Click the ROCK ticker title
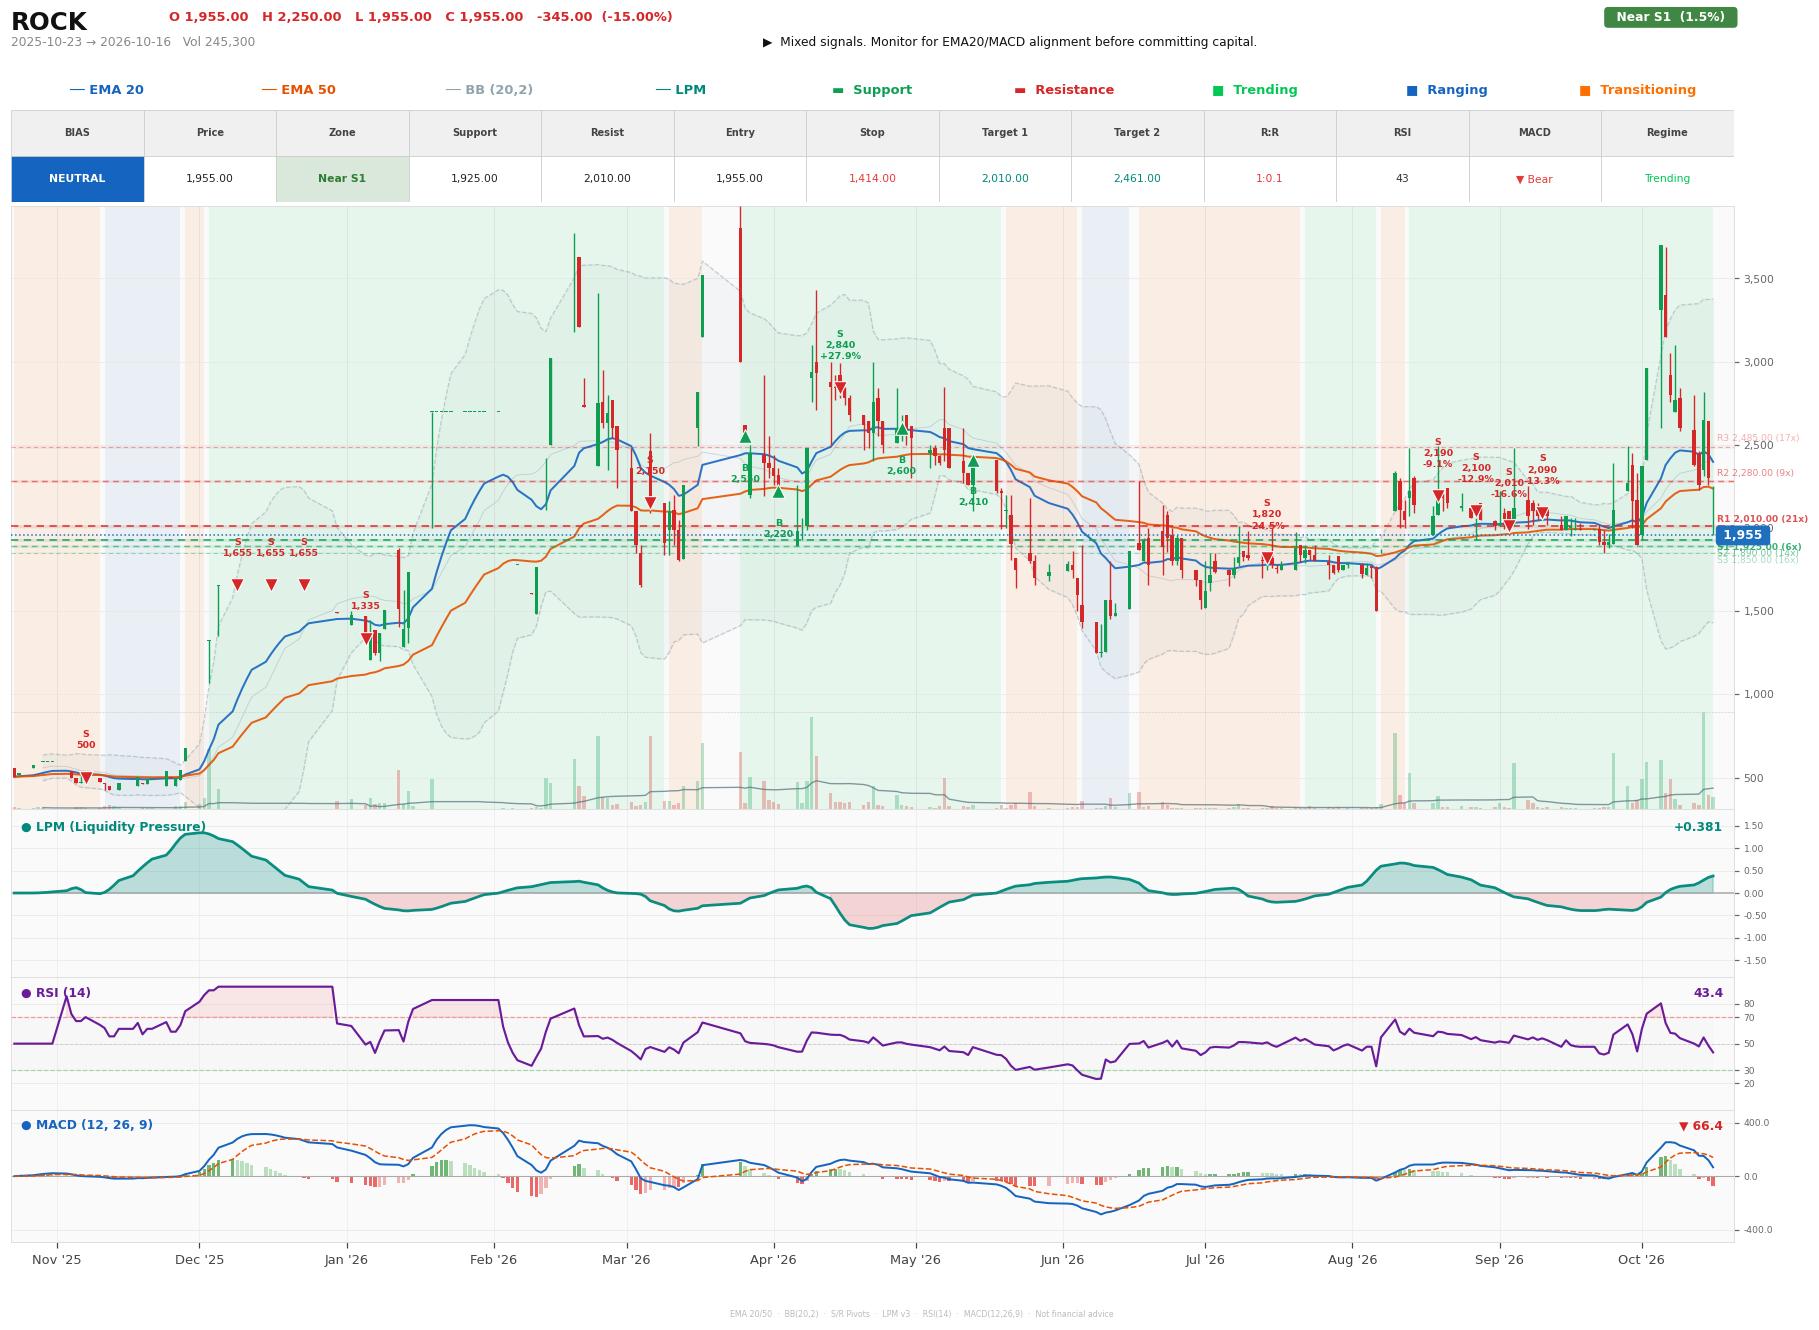This screenshot has height=1330, width=1819. coord(49,22)
